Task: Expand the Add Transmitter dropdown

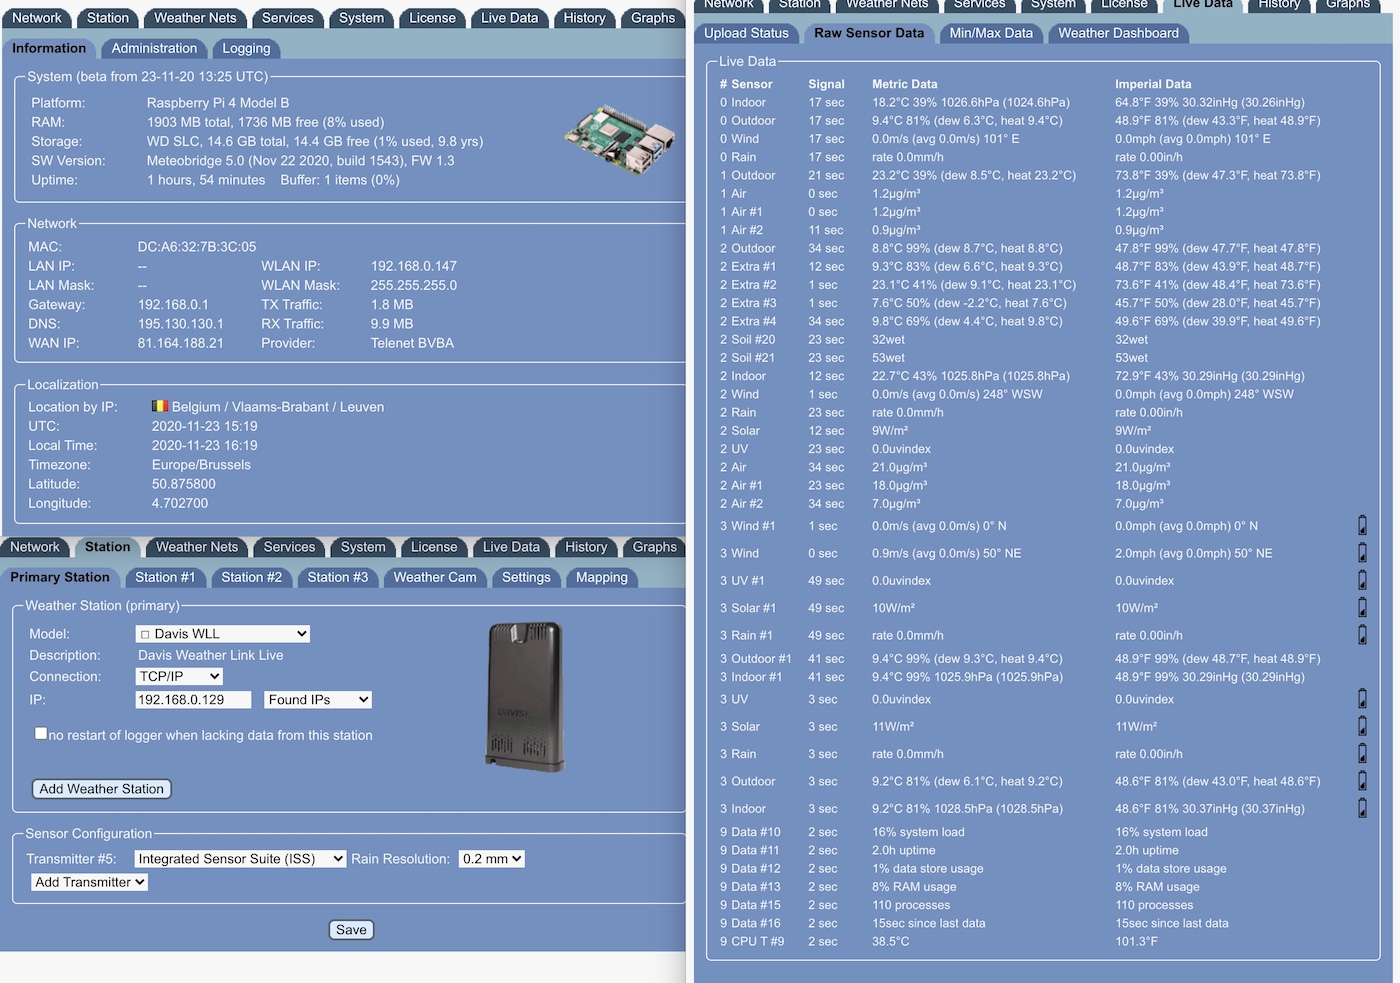Action: (x=90, y=882)
